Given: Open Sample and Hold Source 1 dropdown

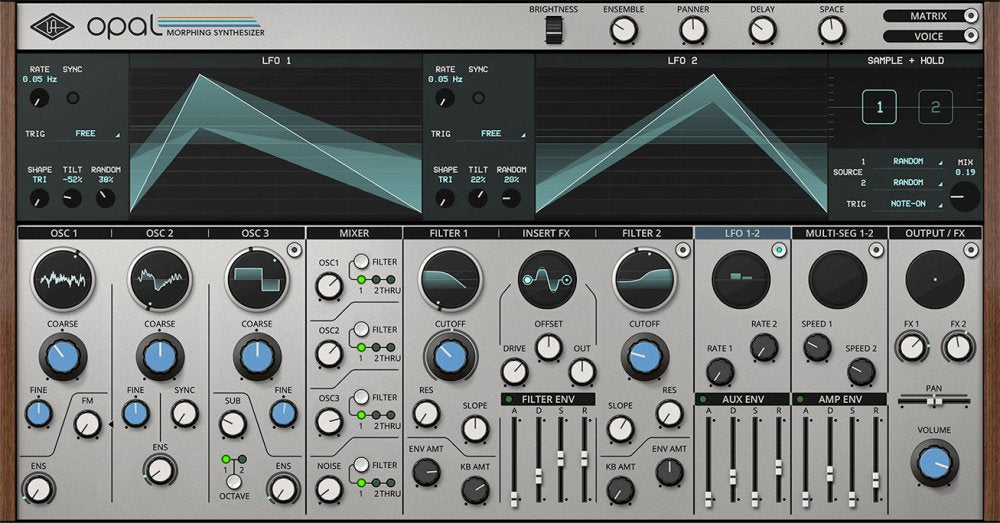Looking at the screenshot, I should coord(908,161).
